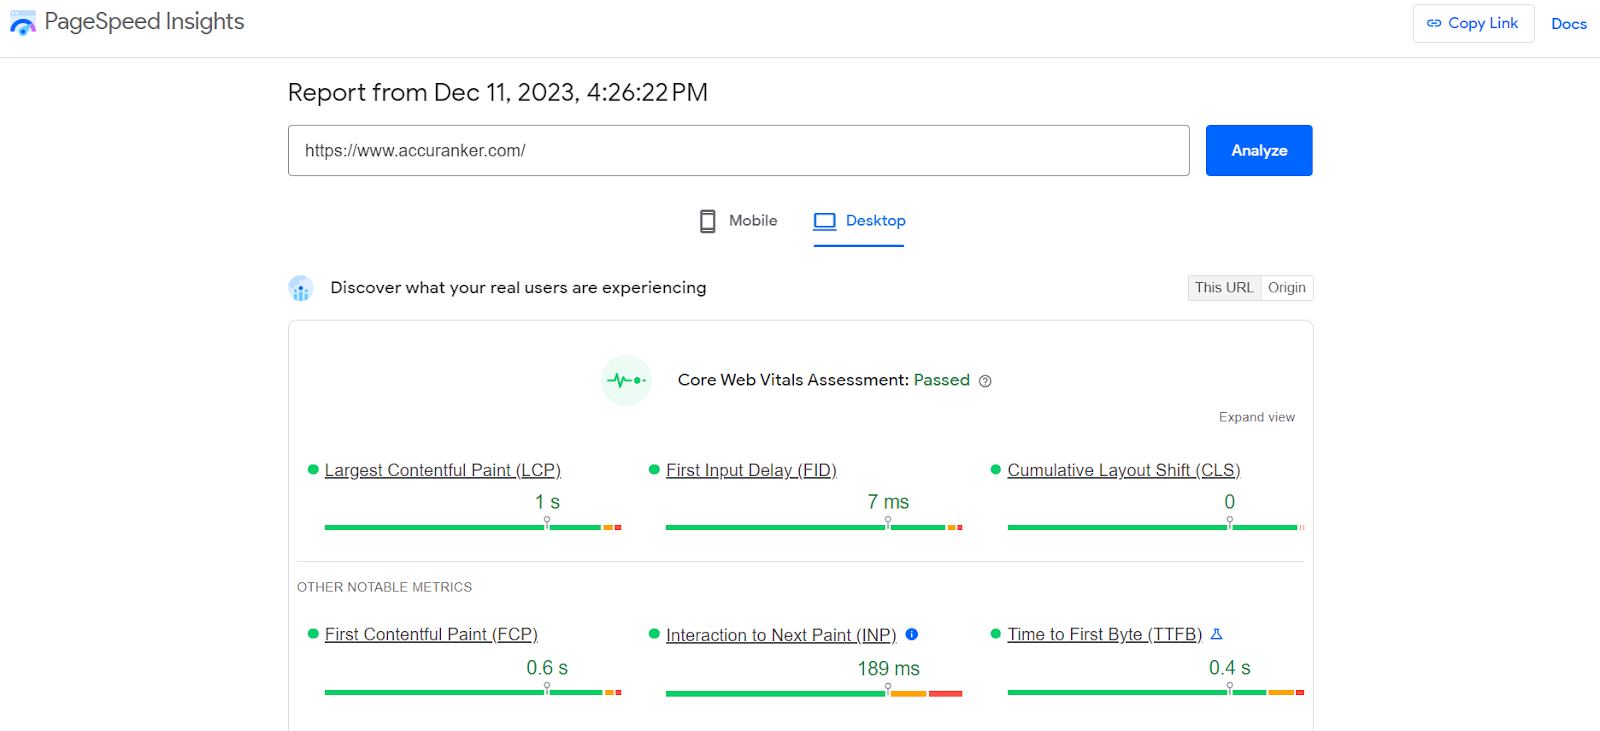This screenshot has height=731, width=1600.
Task: Choose the This URL toggle
Action: point(1224,288)
